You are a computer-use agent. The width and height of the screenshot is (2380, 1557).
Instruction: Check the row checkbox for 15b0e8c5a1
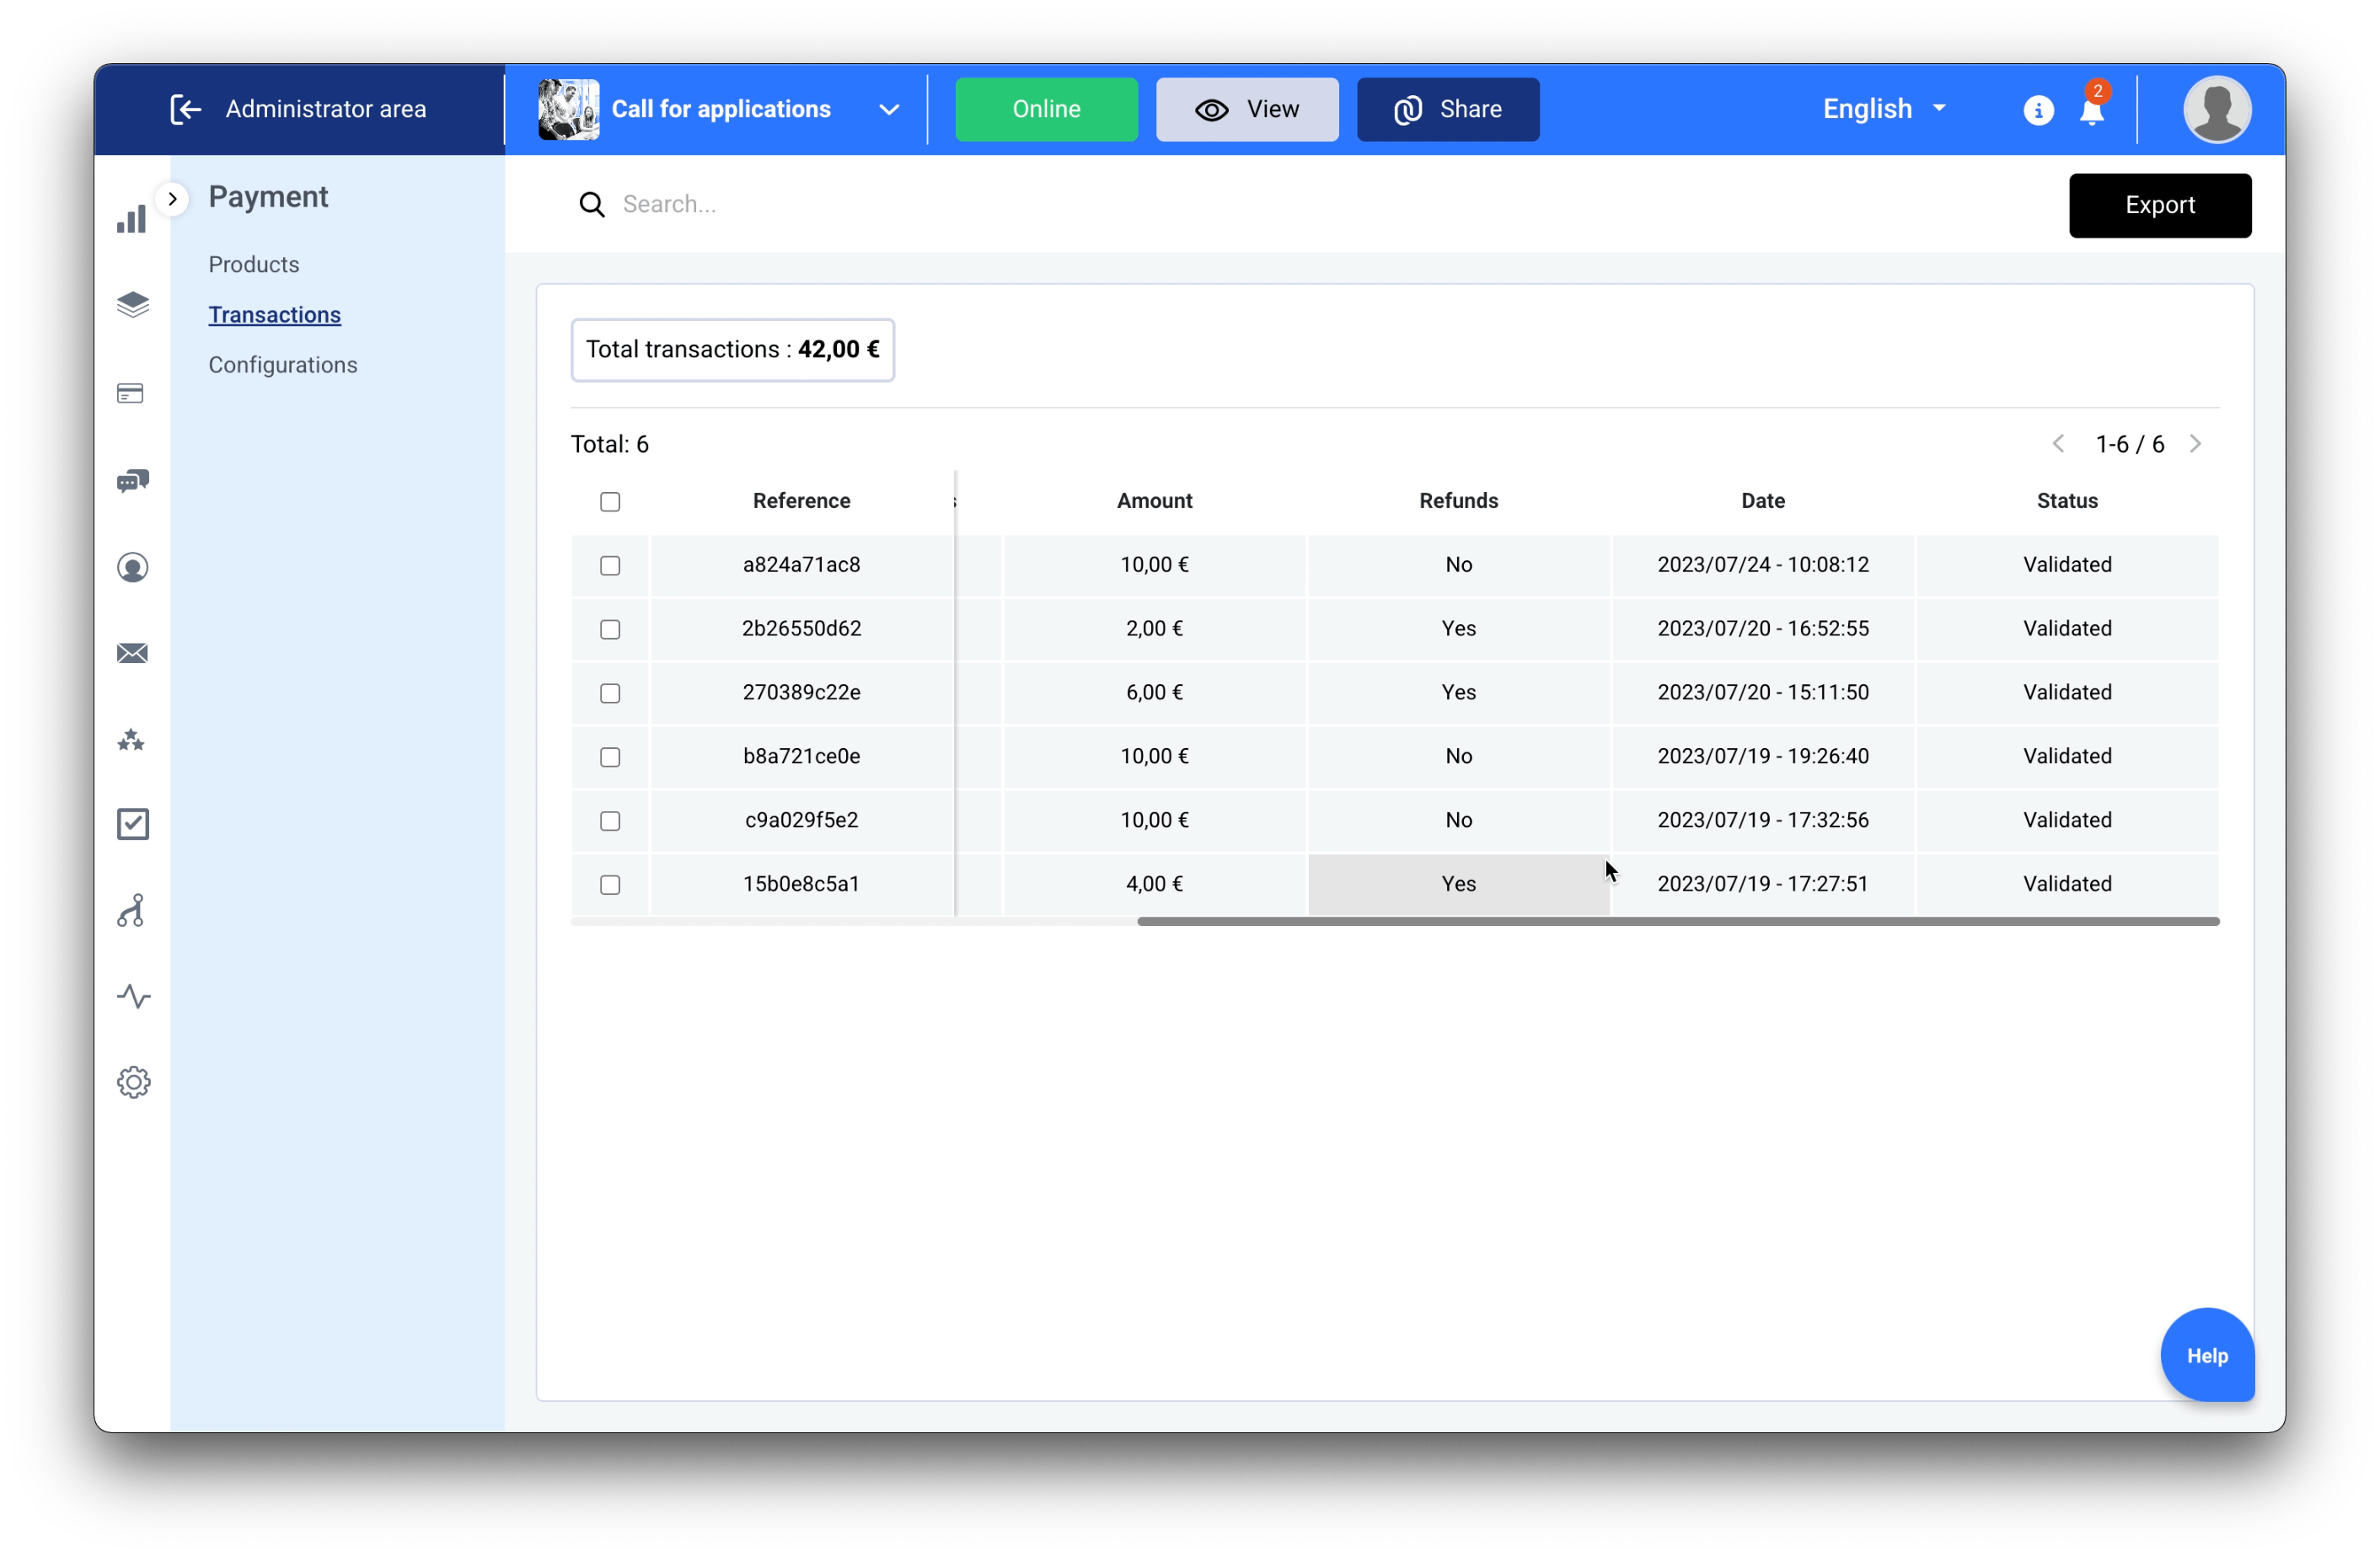tap(610, 884)
